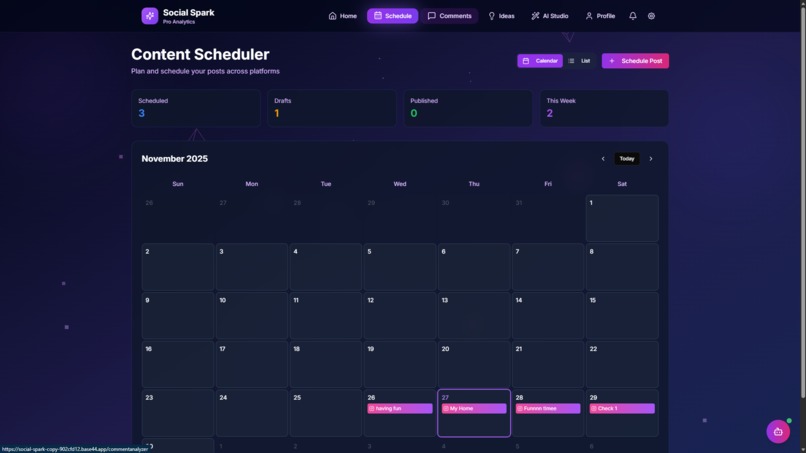Go to the Home page
The height and width of the screenshot is (453, 806).
coord(342,16)
